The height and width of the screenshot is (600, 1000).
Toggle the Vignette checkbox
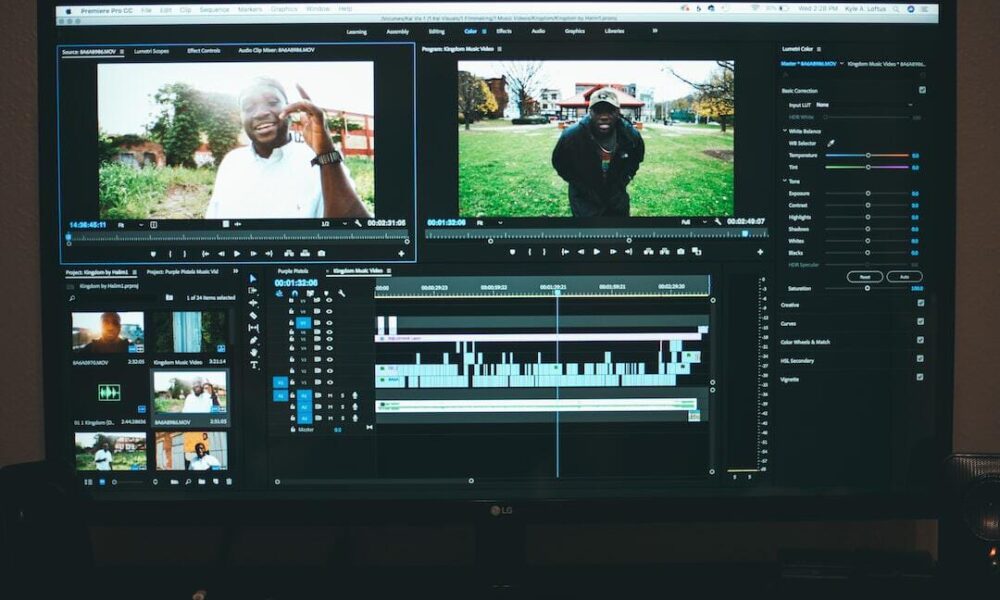coord(920,378)
